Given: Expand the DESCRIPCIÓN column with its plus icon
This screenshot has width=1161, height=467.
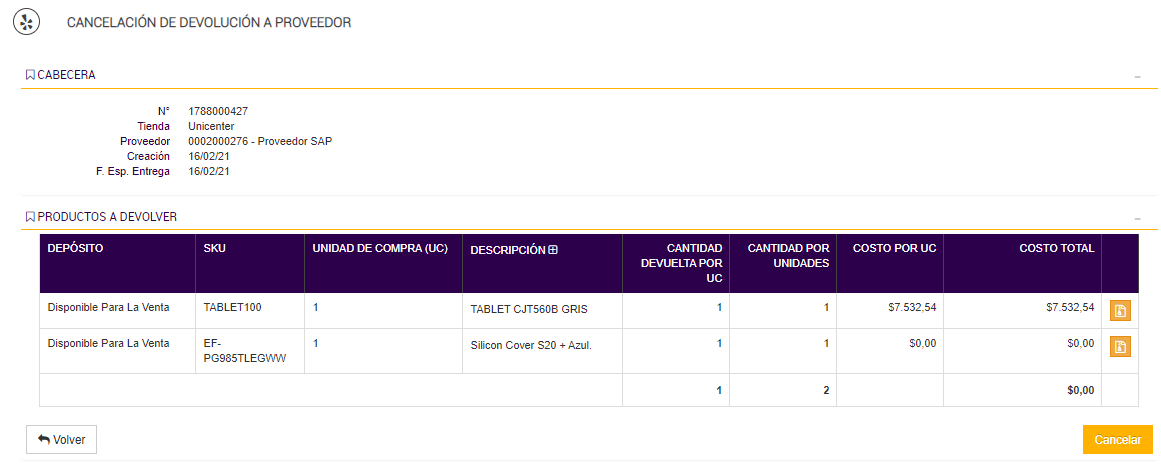Looking at the screenshot, I should [x=553, y=250].
